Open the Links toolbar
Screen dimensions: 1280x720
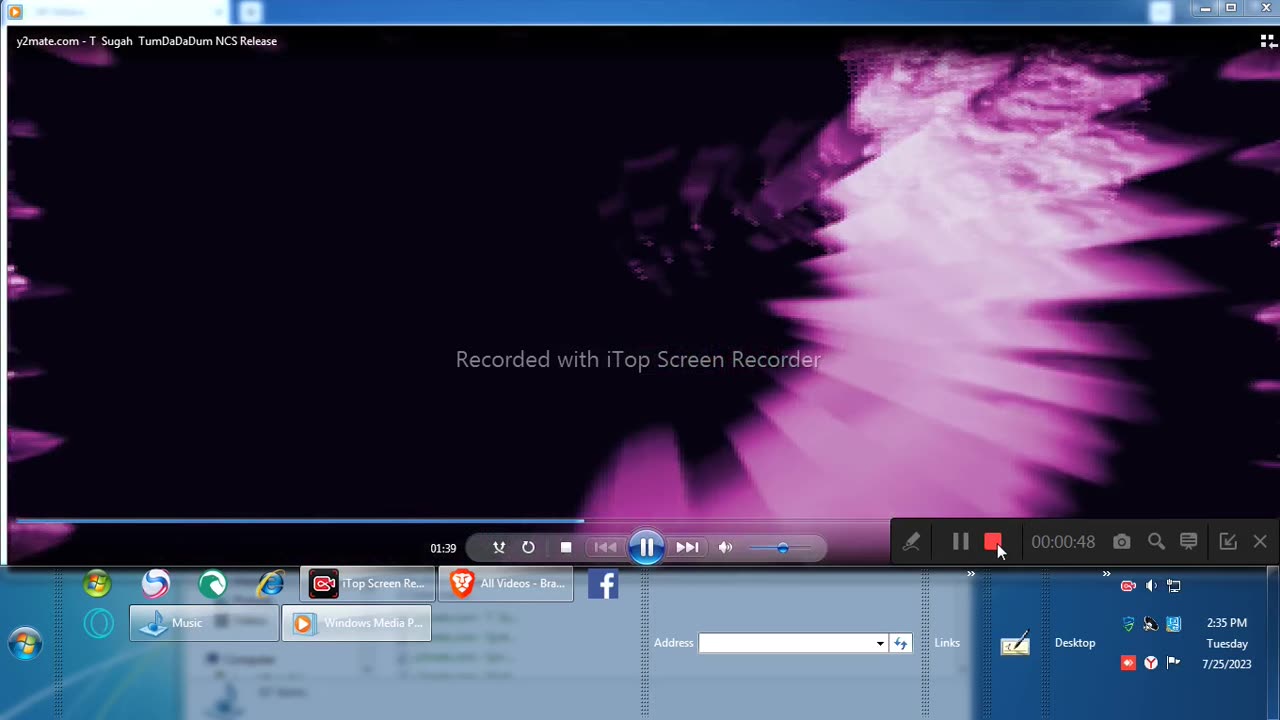[x=947, y=643]
